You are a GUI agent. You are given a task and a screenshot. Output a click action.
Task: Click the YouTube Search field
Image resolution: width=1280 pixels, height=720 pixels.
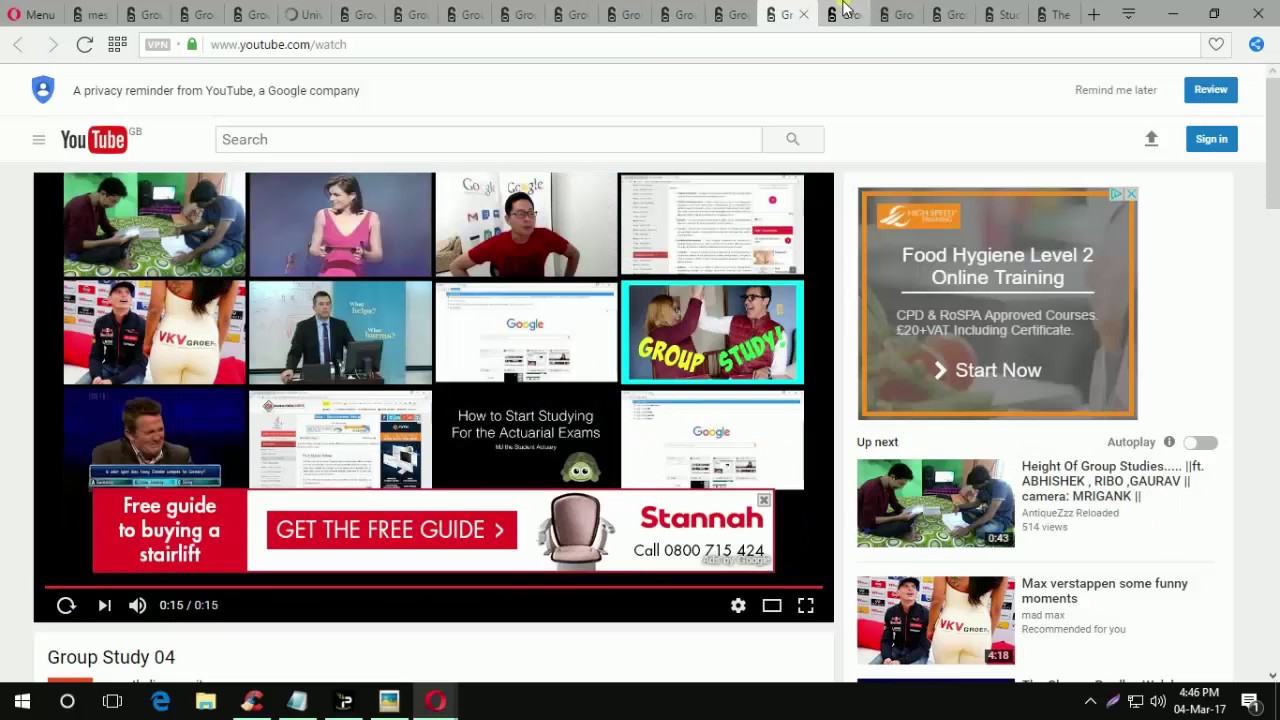[x=488, y=139]
